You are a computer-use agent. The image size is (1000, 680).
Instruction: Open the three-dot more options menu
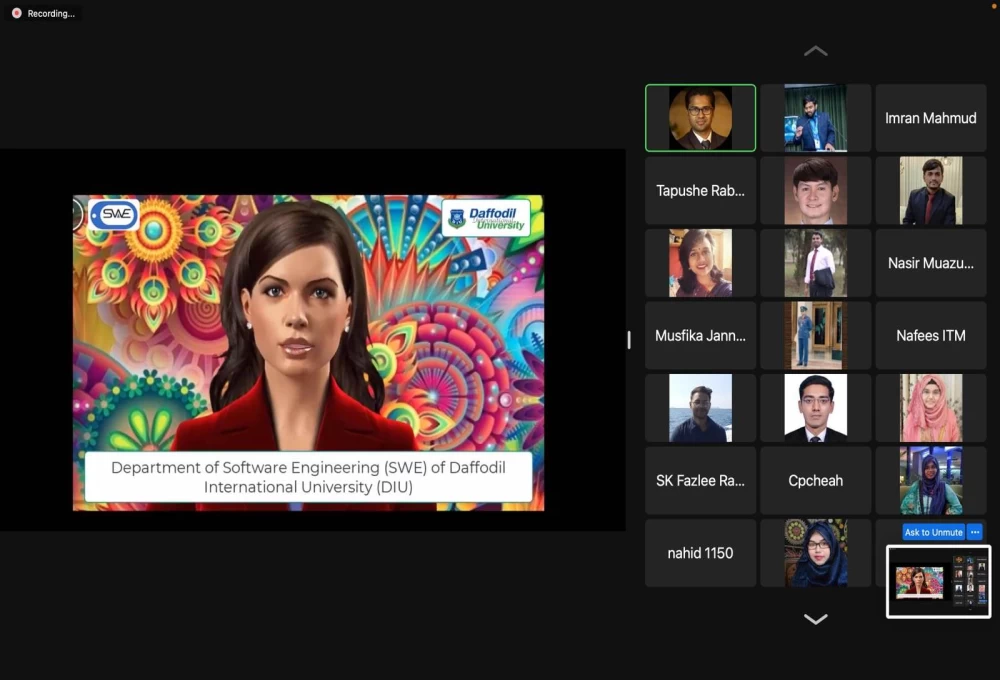pos(975,532)
